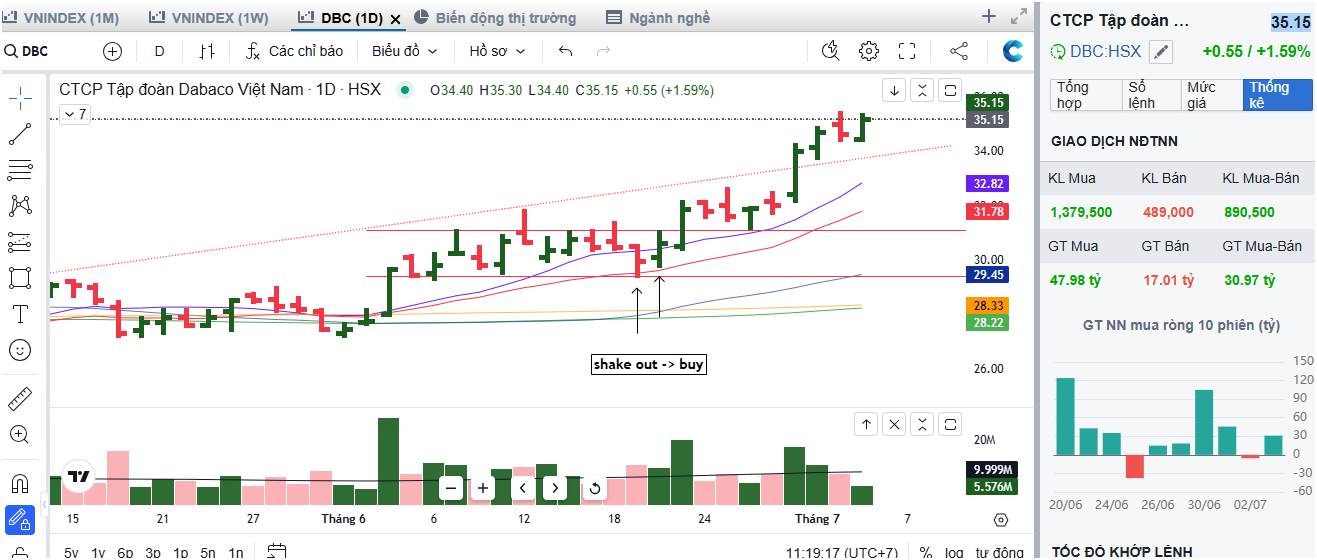Click the 11:19:17 (UTC+7) timezone selector
Image resolution: width=1317 pixels, height=560 pixels.
pyautogui.click(x=842, y=552)
